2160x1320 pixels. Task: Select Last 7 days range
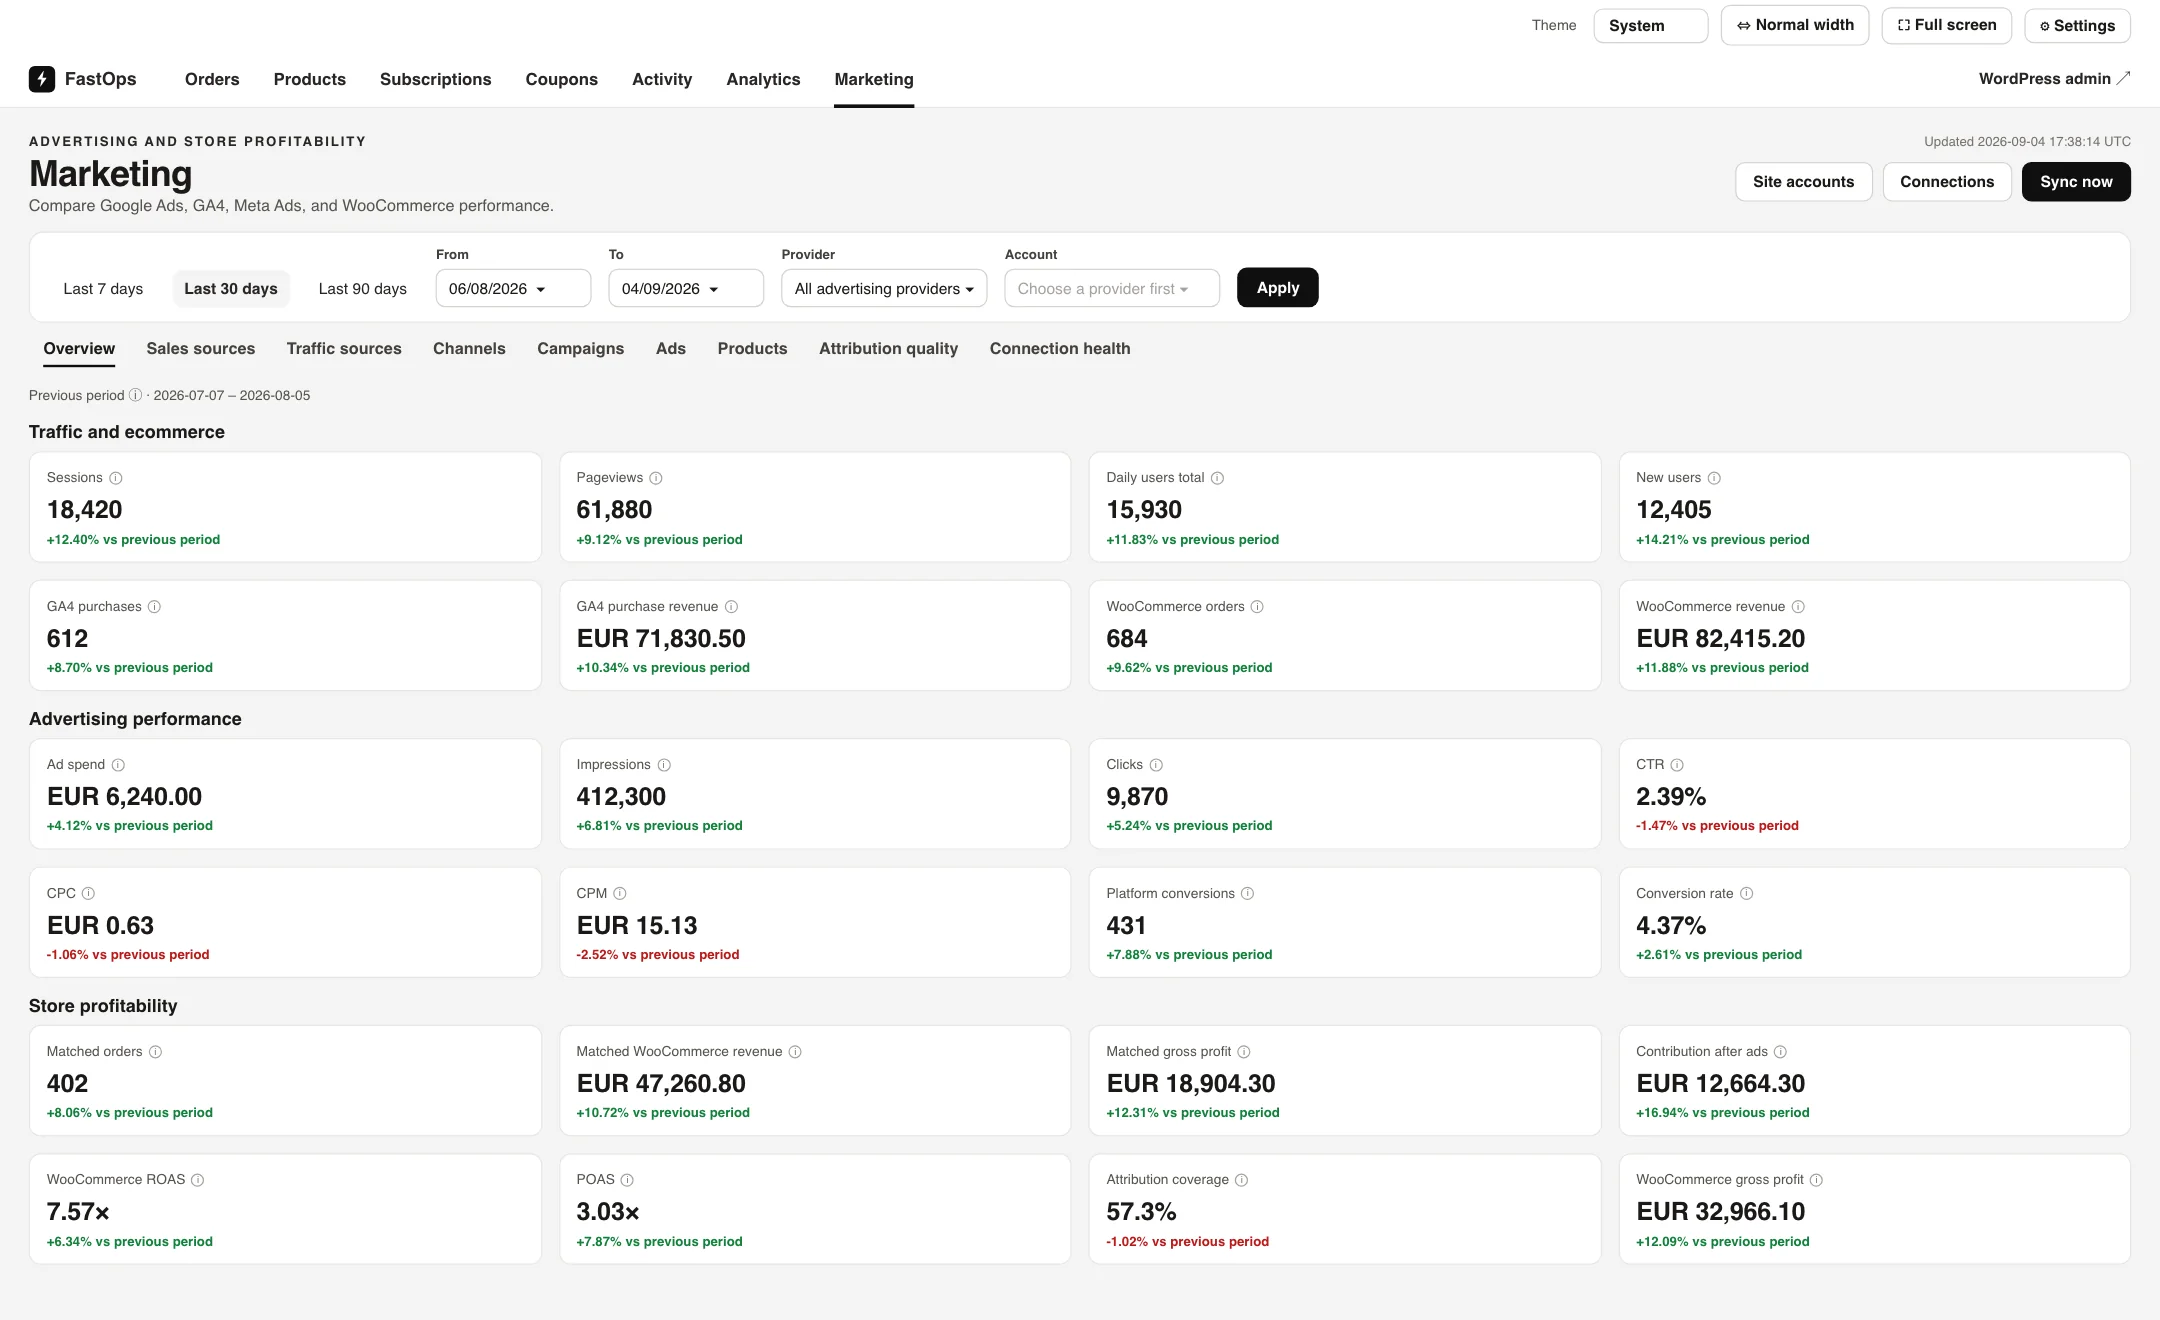click(103, 289)
